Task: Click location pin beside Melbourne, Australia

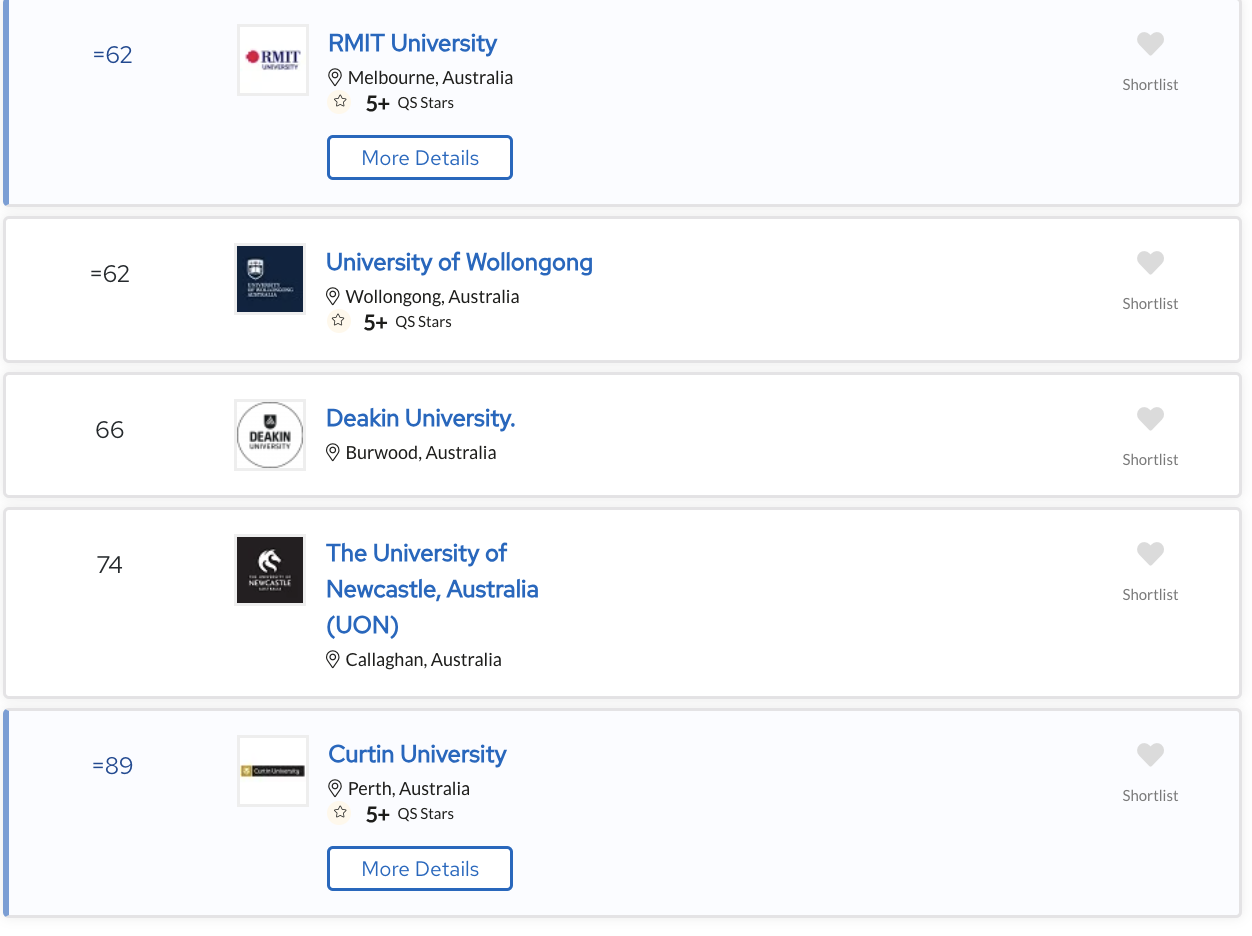Action: tap(335, 78)
